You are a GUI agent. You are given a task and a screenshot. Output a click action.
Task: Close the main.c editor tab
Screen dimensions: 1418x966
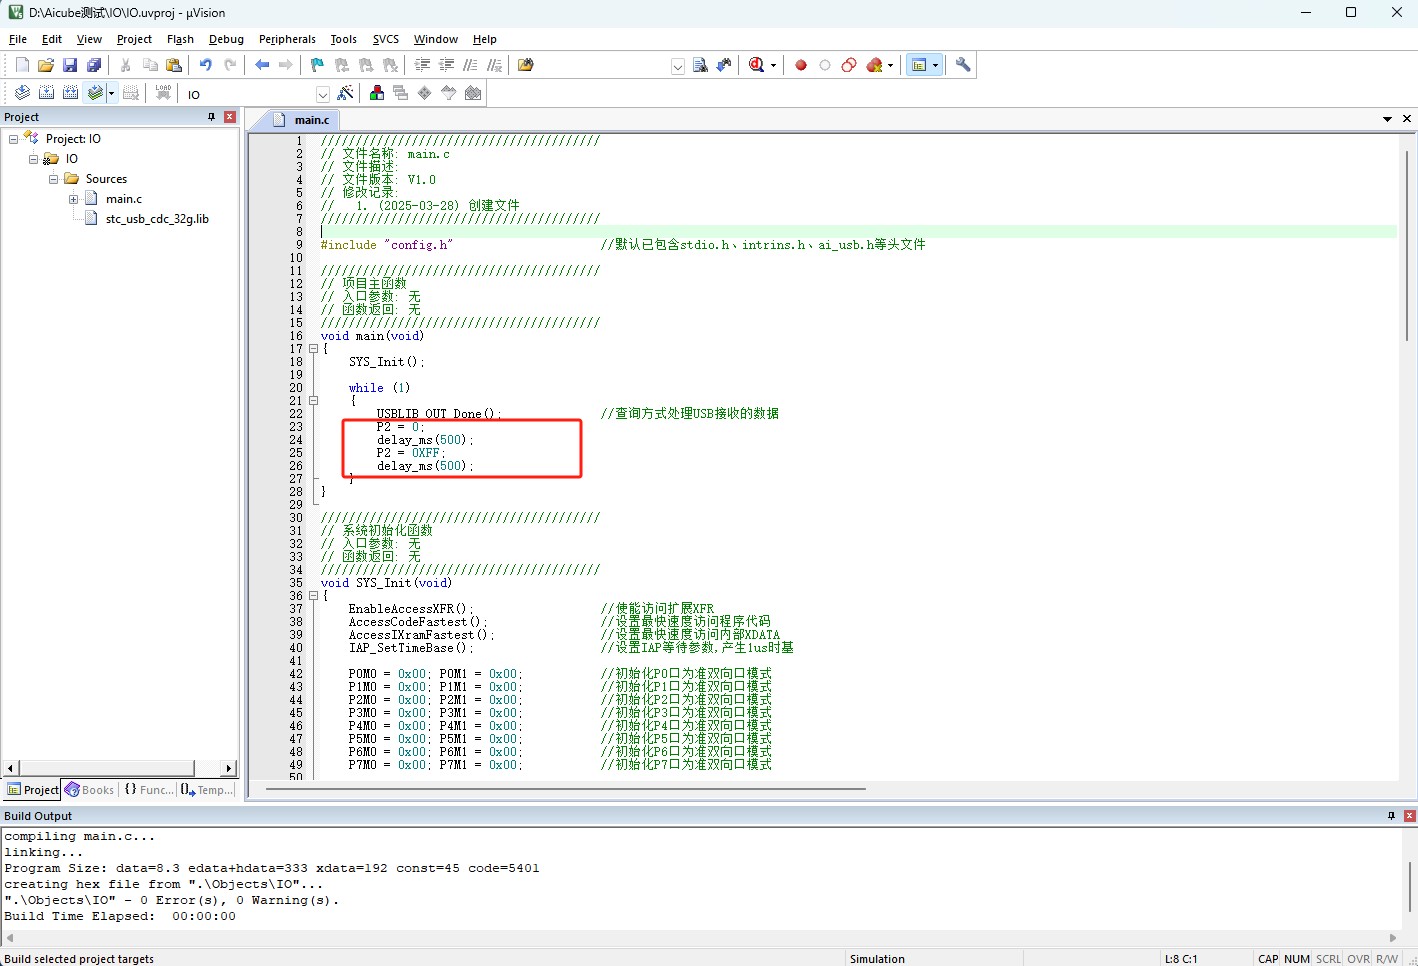(x=1407, y=119)
